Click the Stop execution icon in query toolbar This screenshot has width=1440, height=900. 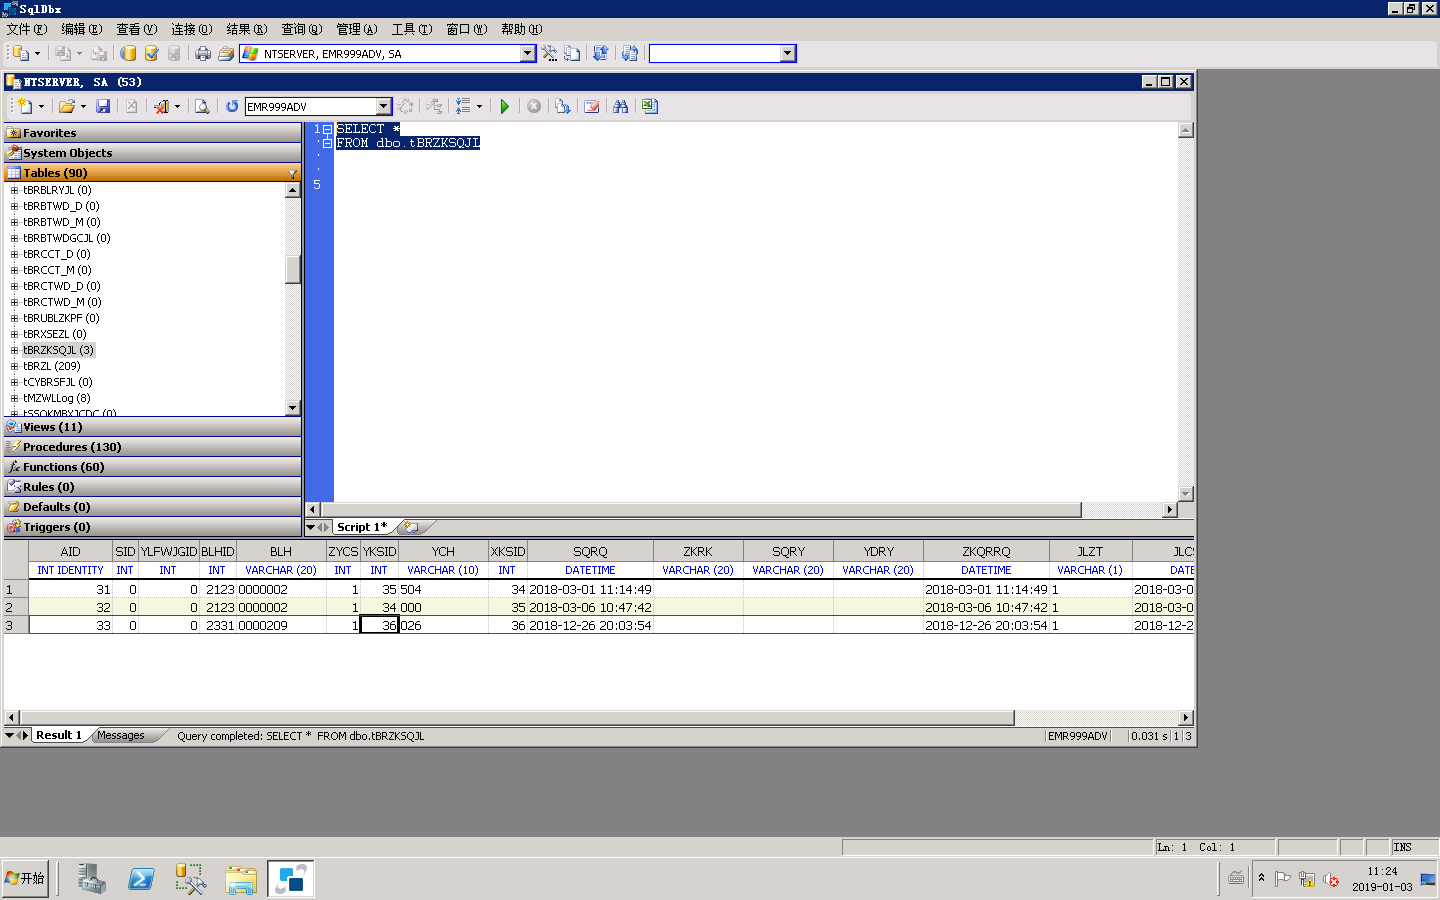[534, 106]
